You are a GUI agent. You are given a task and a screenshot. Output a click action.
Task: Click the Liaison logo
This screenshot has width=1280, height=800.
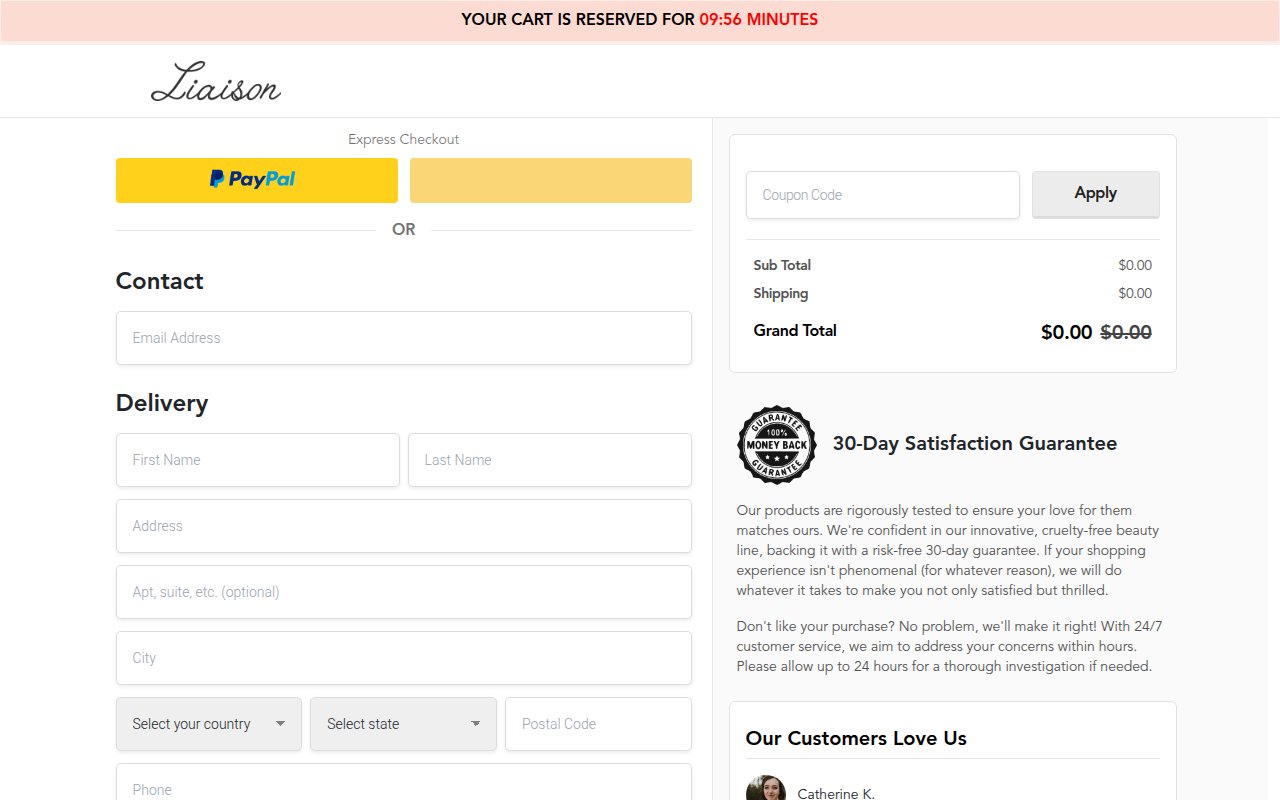[x=216, y=82]
